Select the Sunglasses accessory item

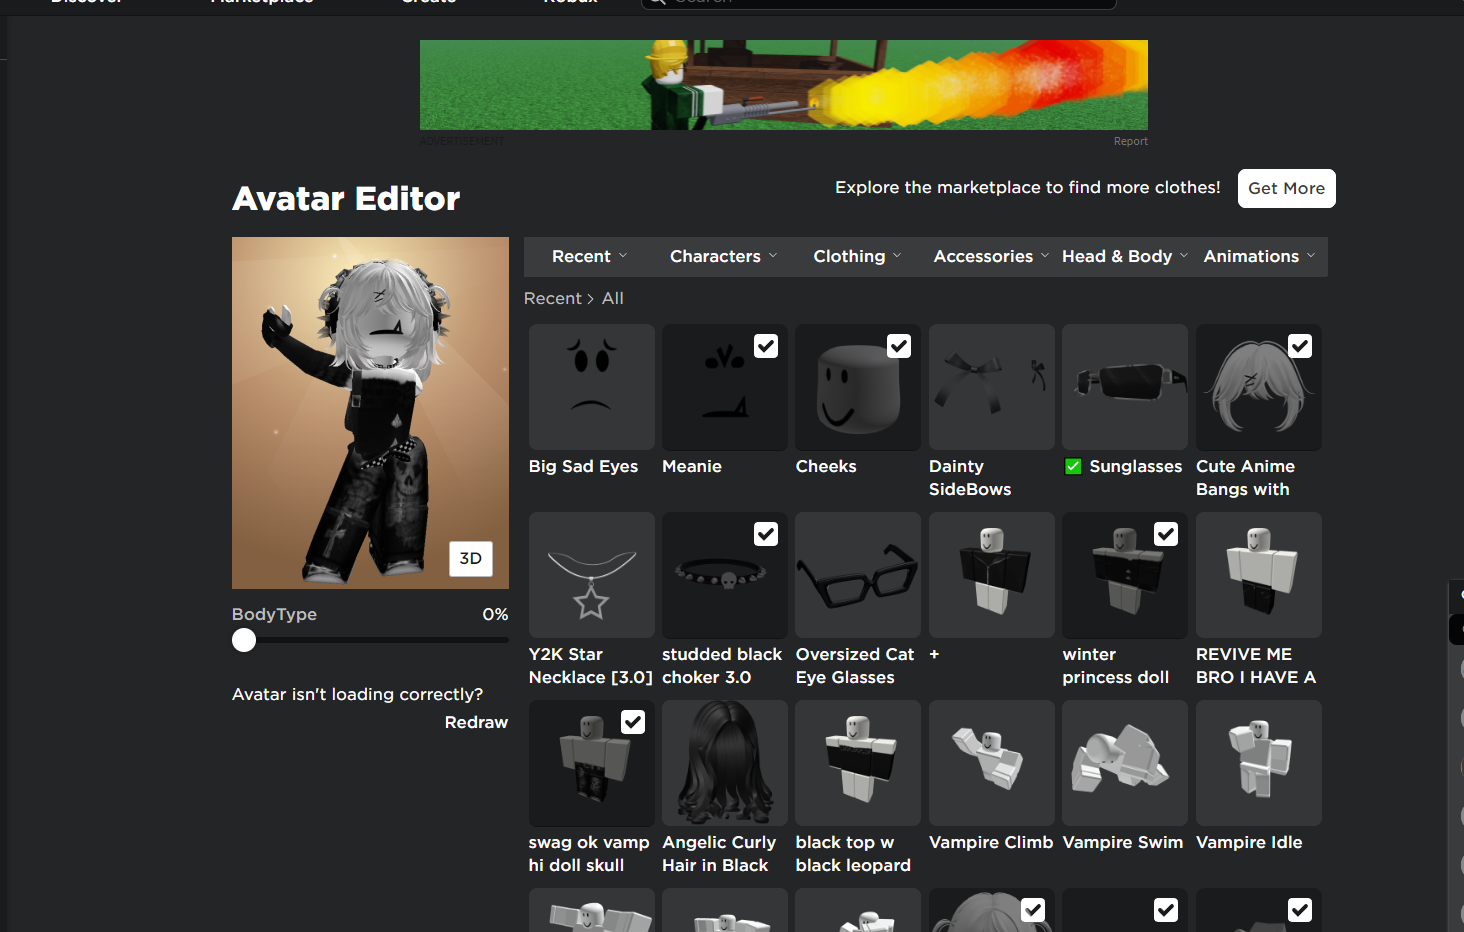1124,387
